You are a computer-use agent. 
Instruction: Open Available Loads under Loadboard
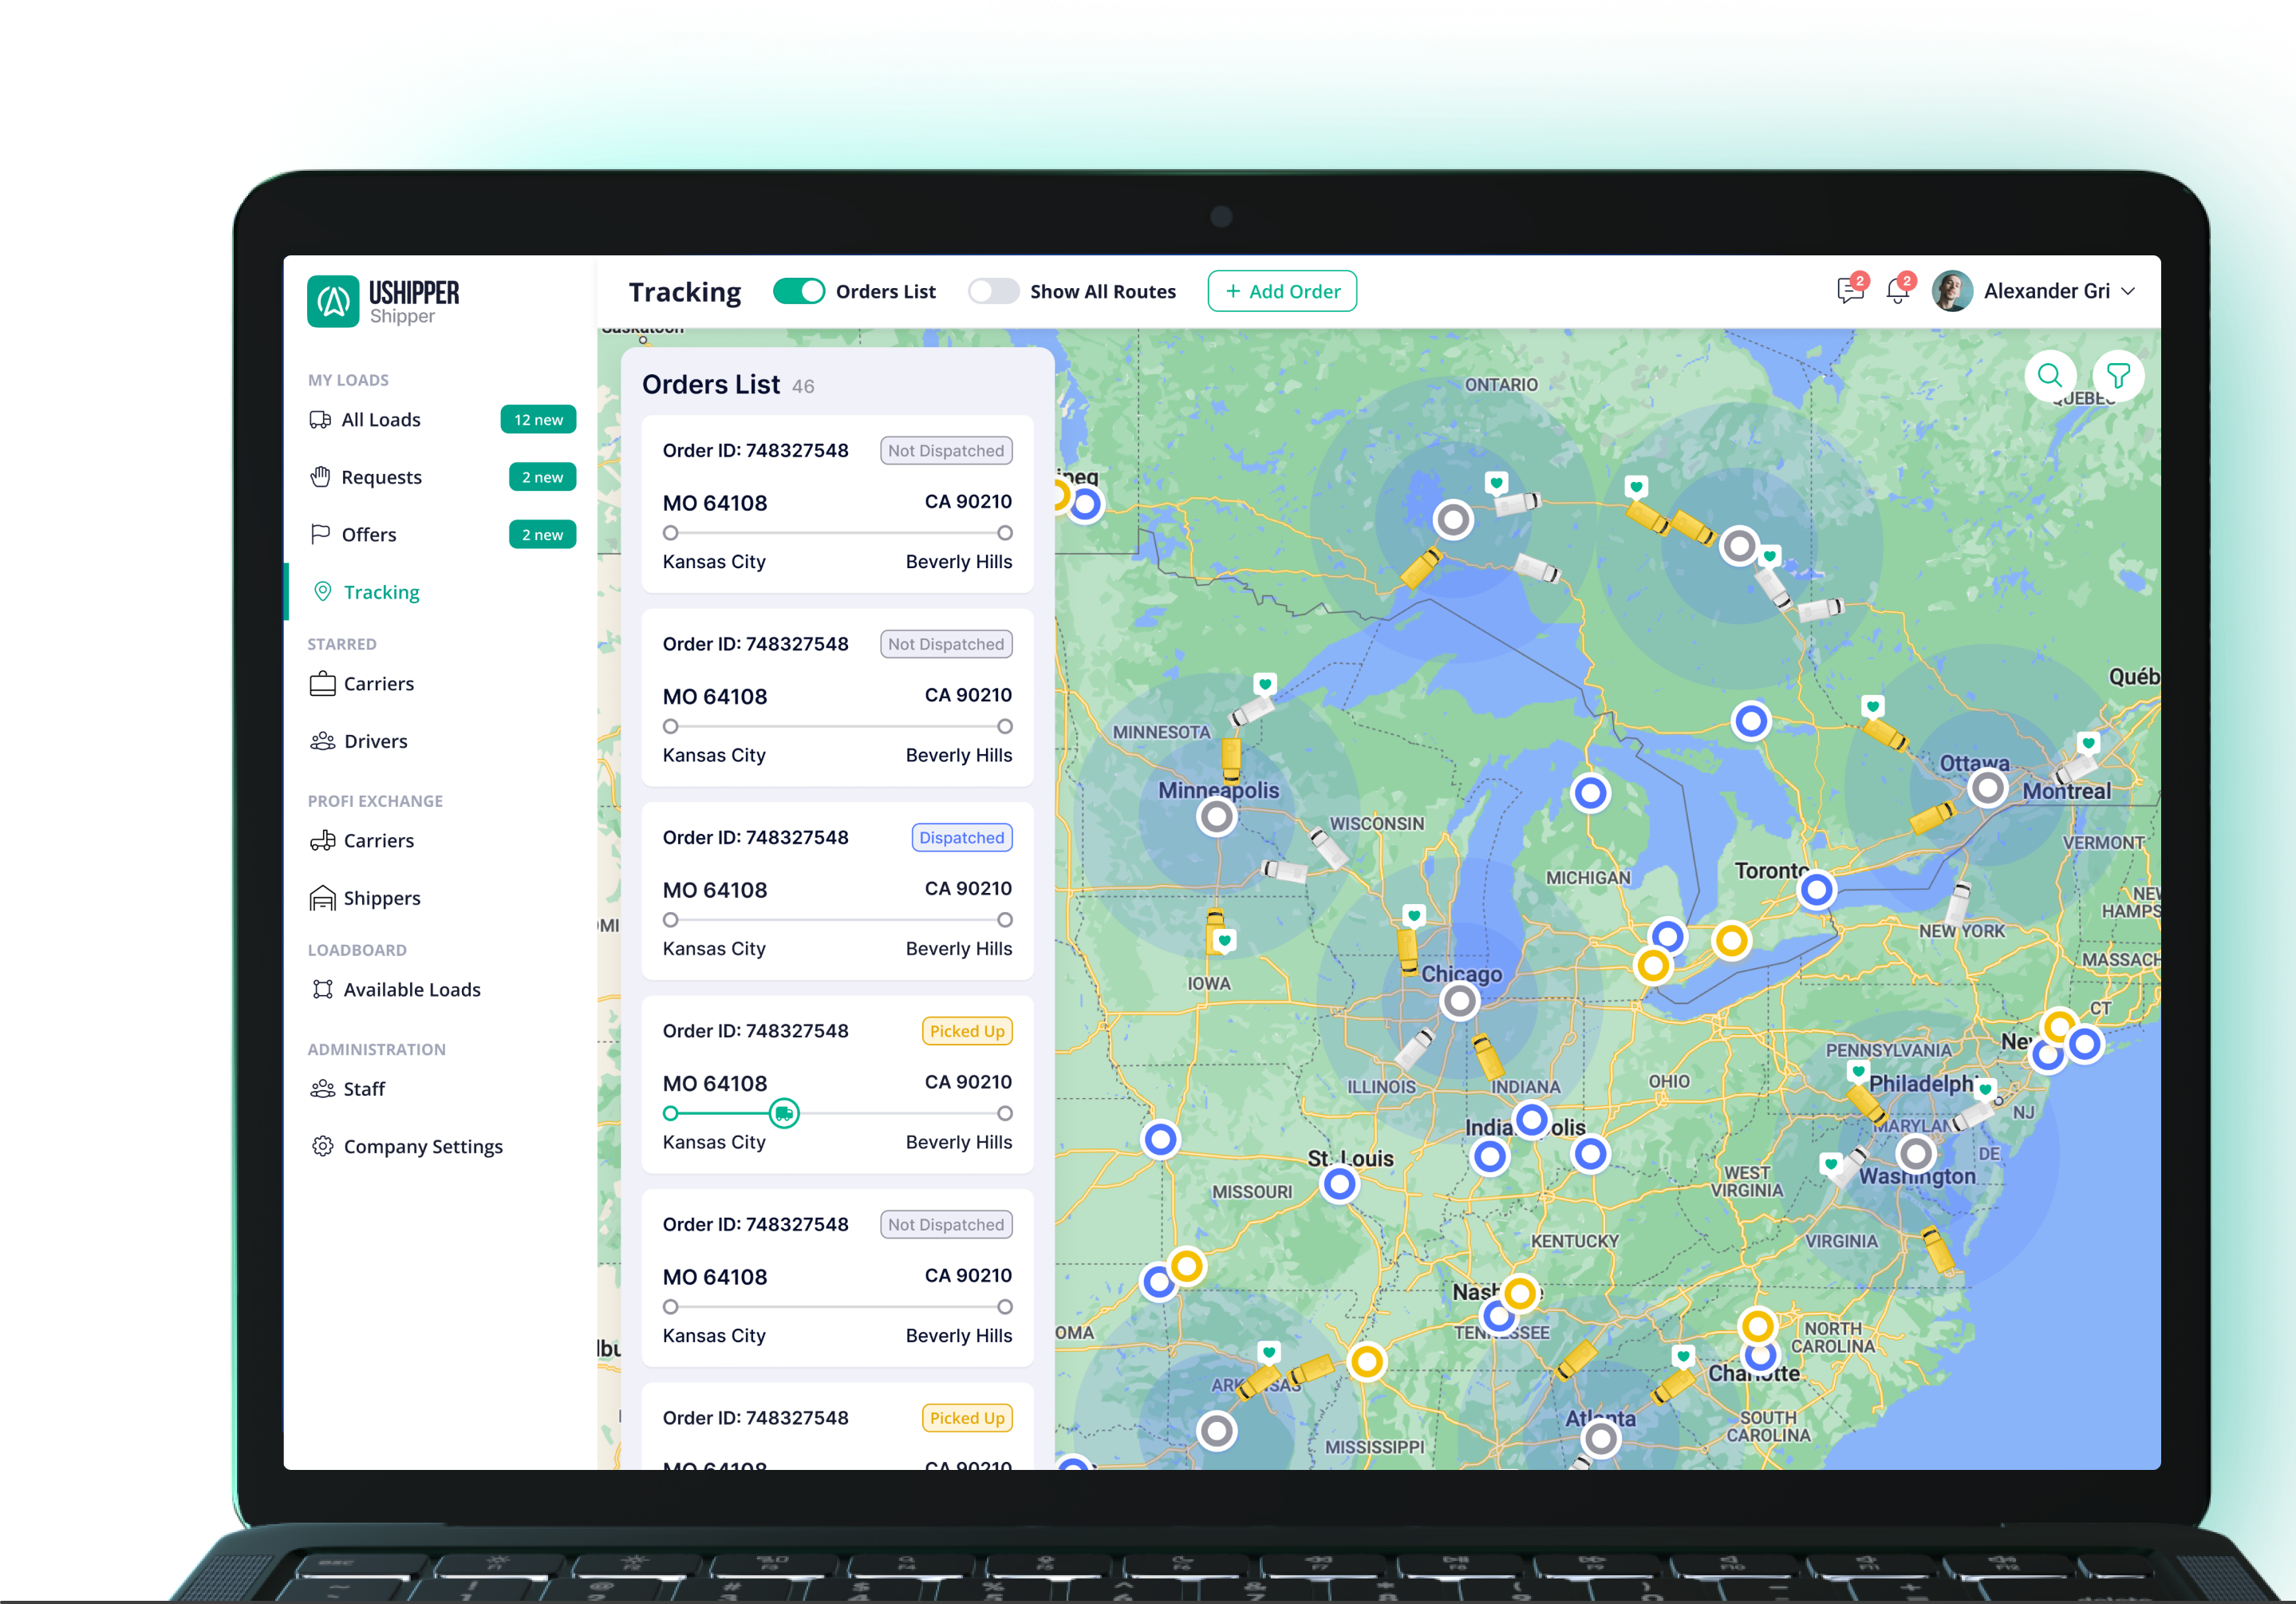411,989
